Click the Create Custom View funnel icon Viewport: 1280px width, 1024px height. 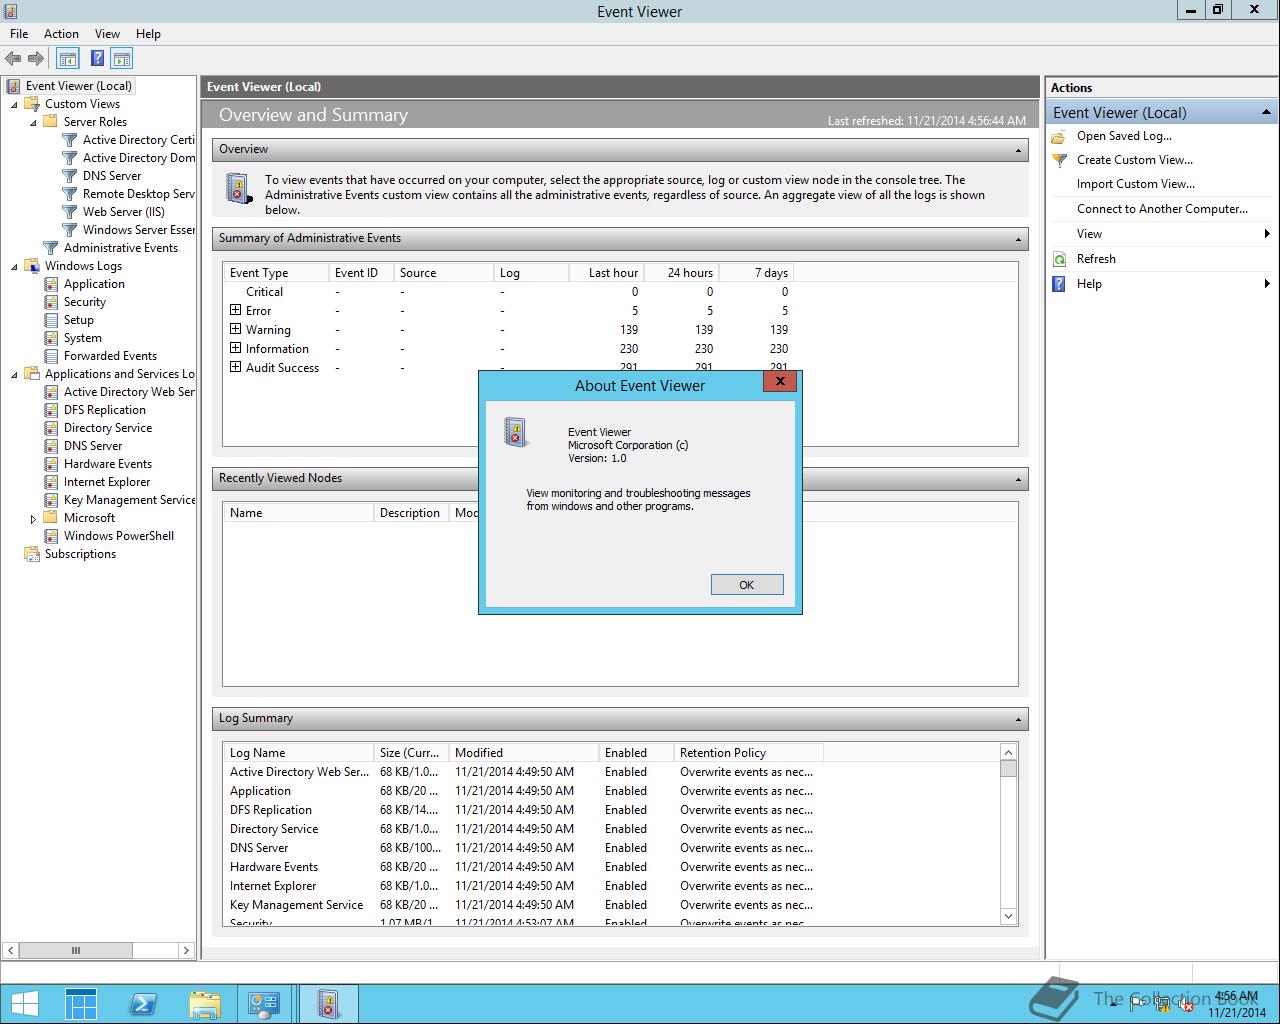(x=1059, y=160)
